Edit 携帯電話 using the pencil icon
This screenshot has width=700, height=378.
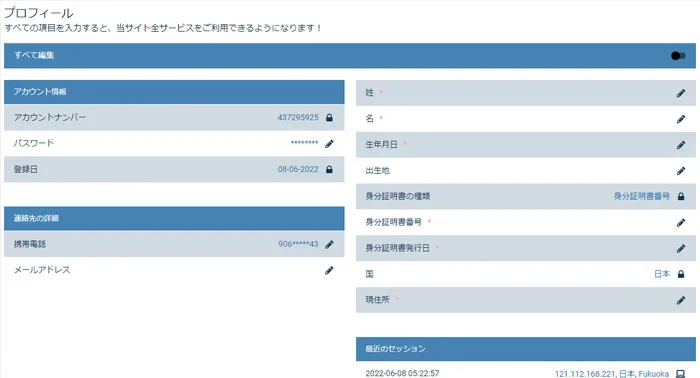[x=329, y=245]
